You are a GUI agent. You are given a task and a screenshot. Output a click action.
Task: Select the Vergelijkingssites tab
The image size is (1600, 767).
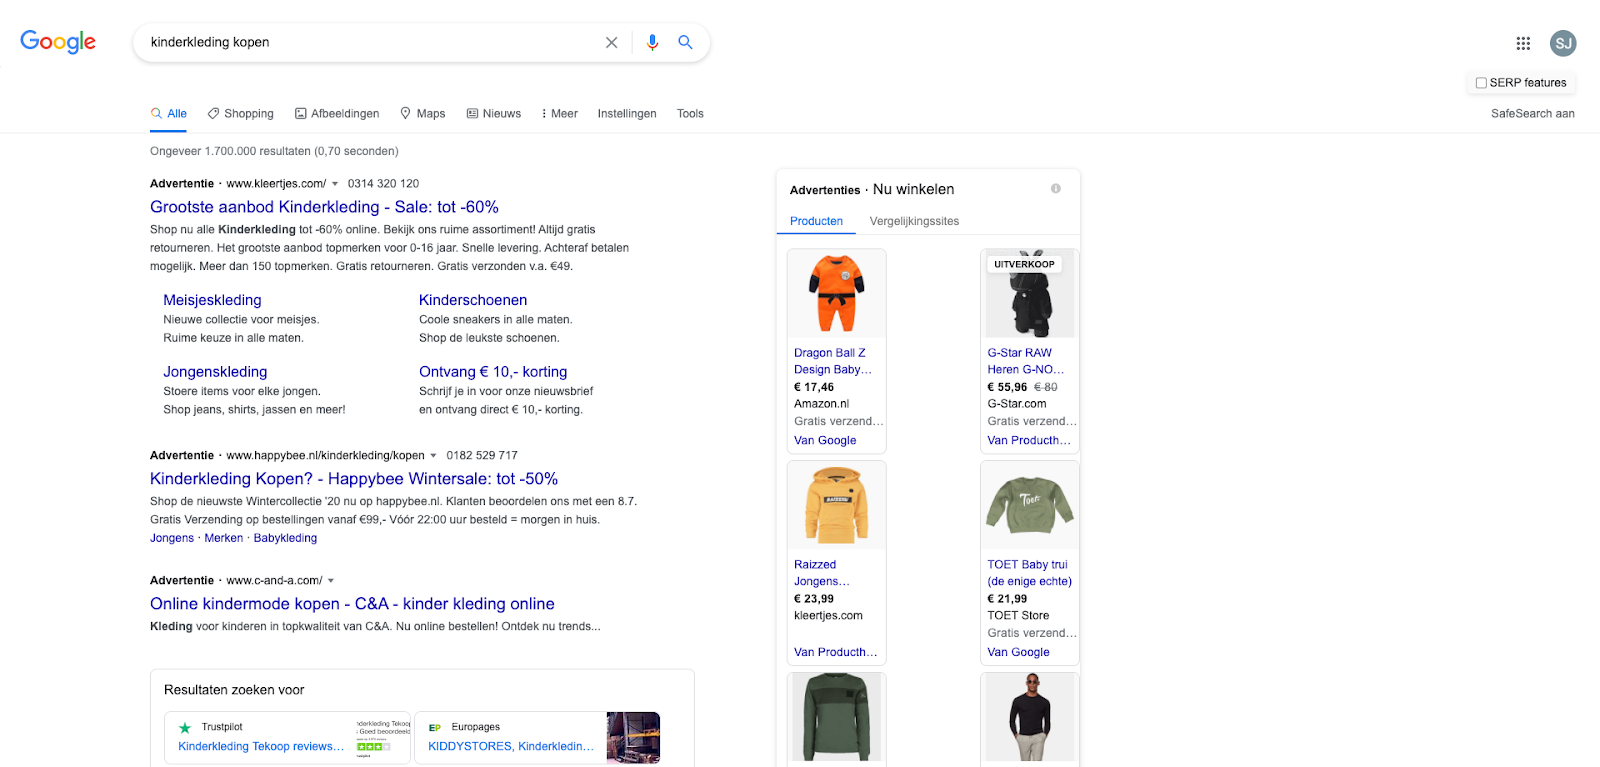(x=914, y=221)
